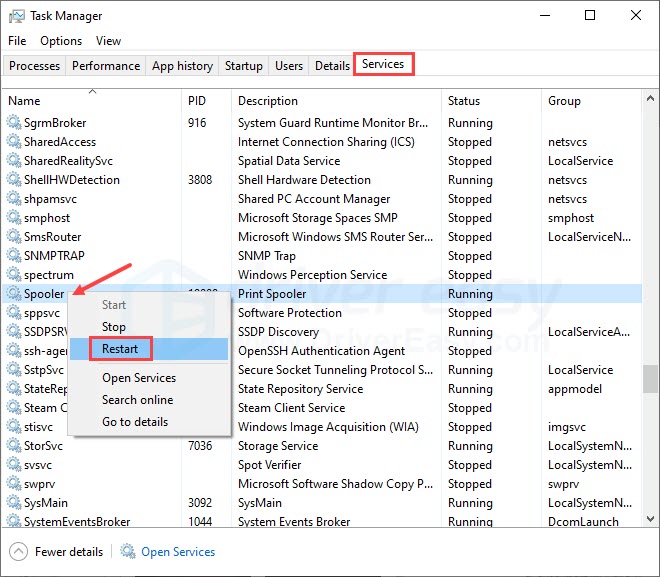Click the service icon next to SysMain
Image resolution: width=660 pixels, height=577 pixels.
[14, 503]
